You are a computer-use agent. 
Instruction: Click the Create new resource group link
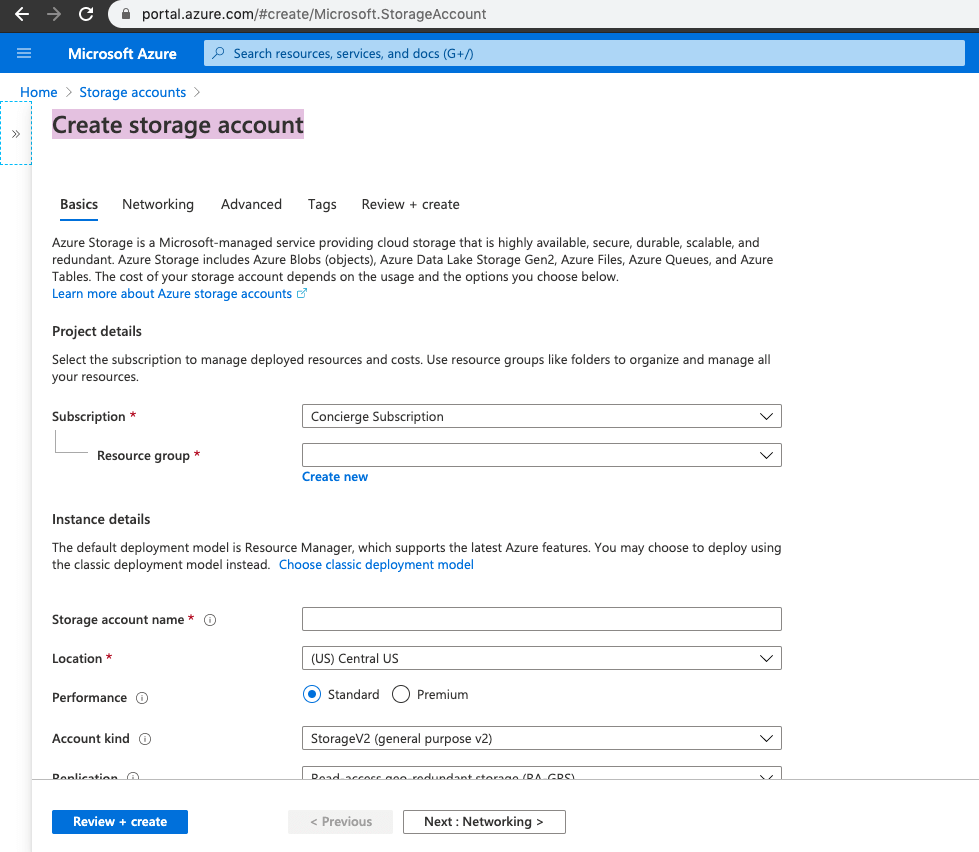tap(335, 477)
